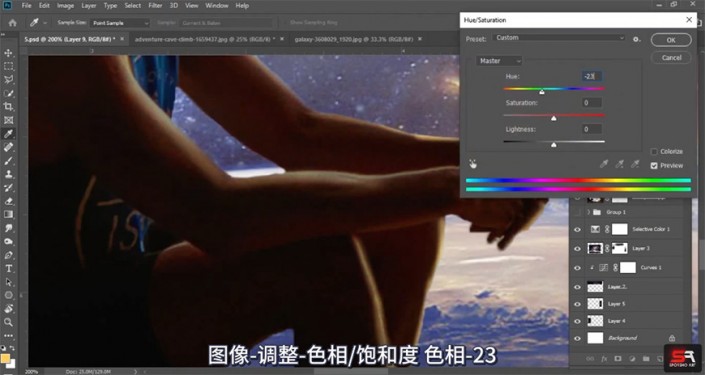
Task: Select the Crop tool
Action: pyautogui.click(x=8, y=107)
